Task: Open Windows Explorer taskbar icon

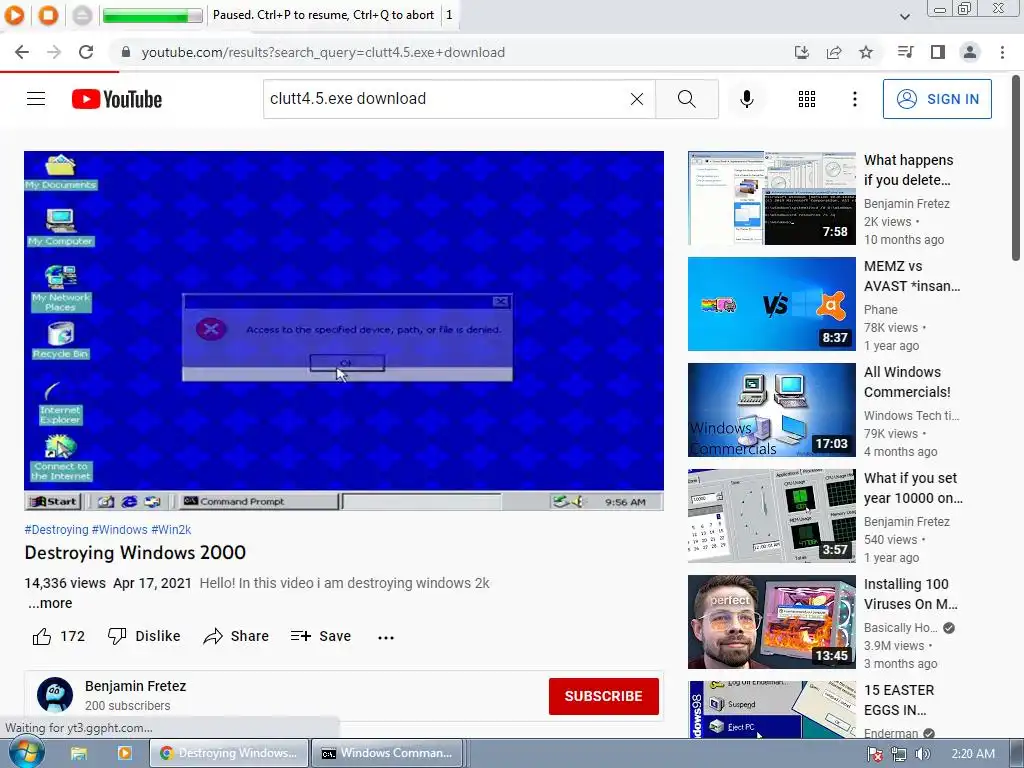Action: click(79, 753)
